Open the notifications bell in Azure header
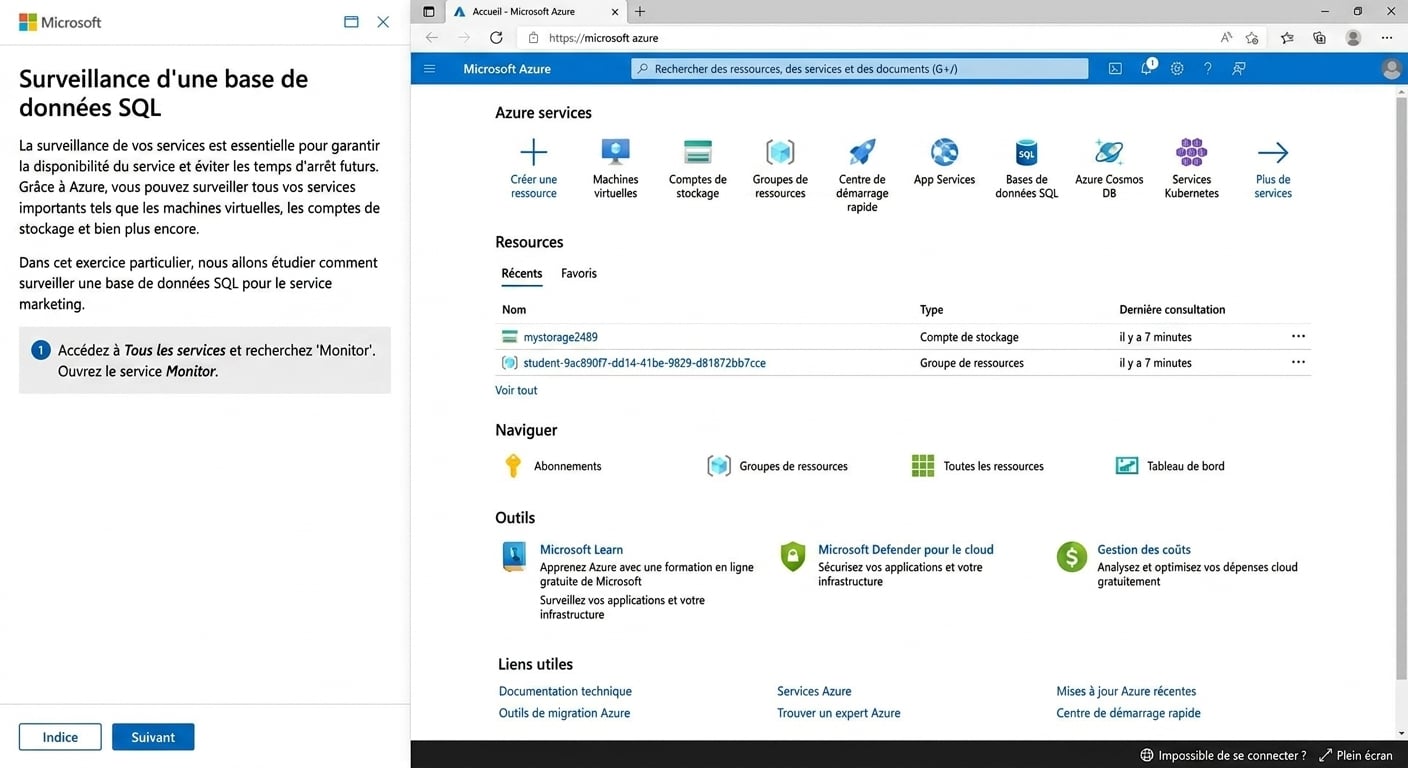Screen dimensions: 1408x768 coord(1147,69)
